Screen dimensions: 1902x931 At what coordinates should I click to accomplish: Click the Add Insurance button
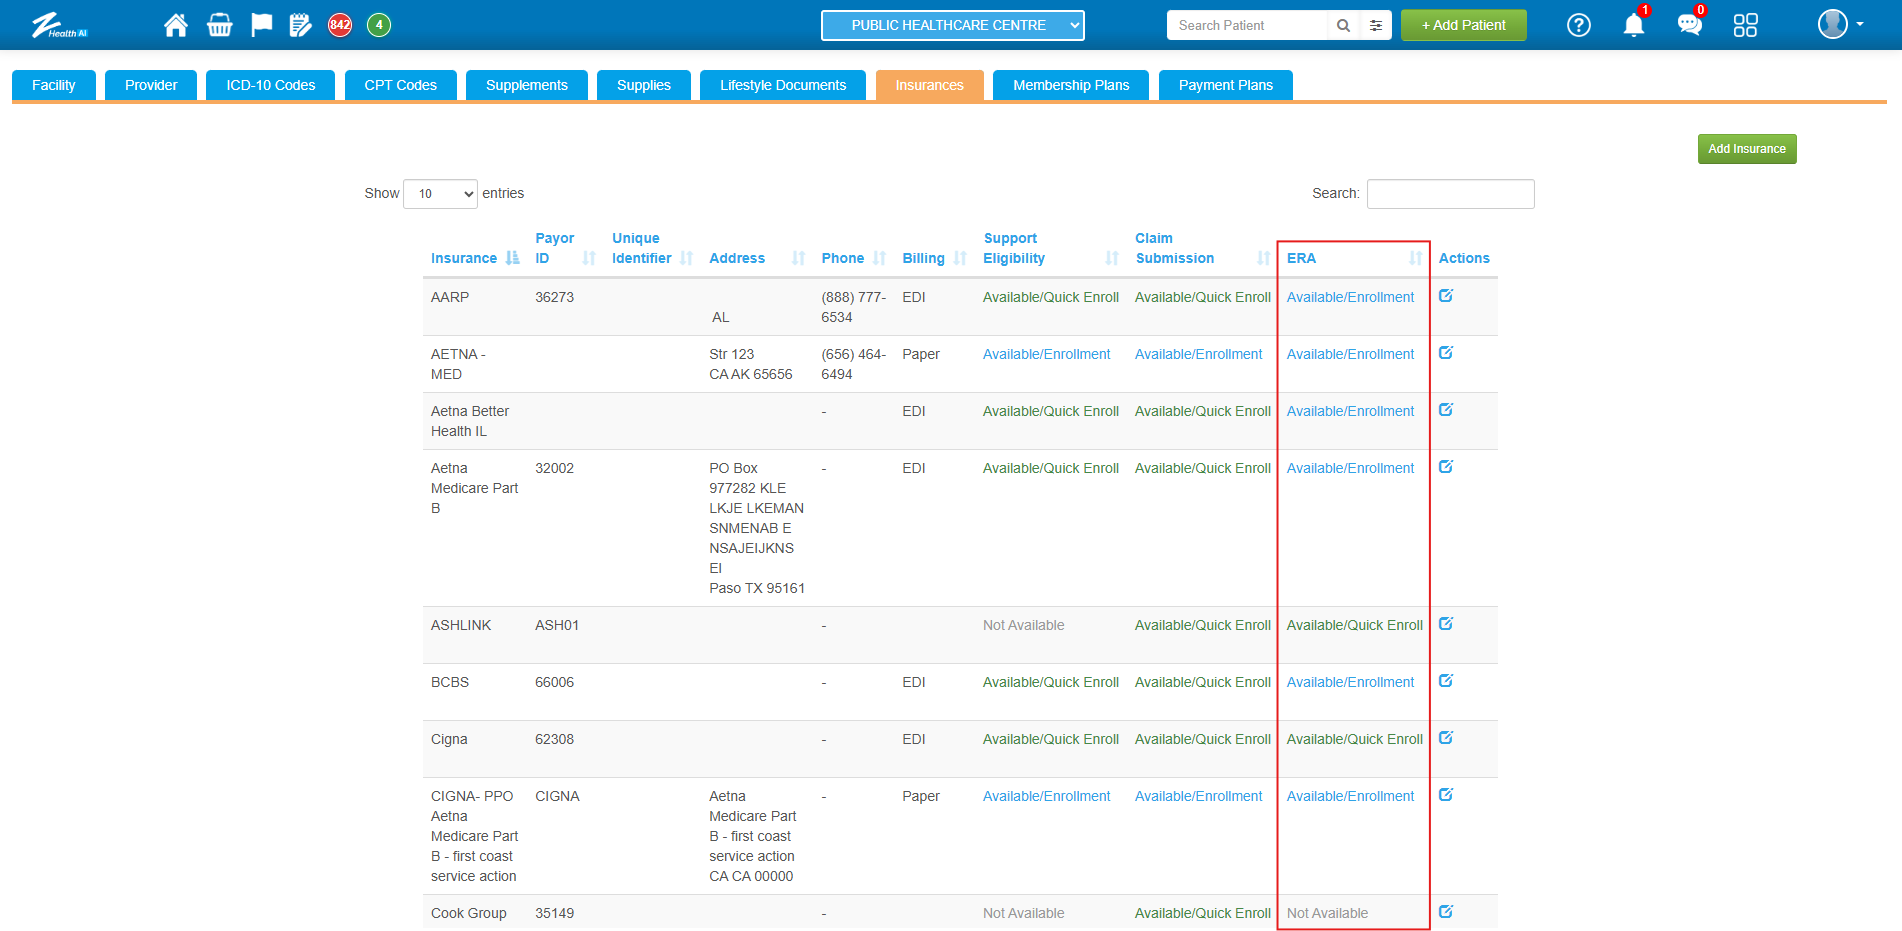(x=1746, y=149)
